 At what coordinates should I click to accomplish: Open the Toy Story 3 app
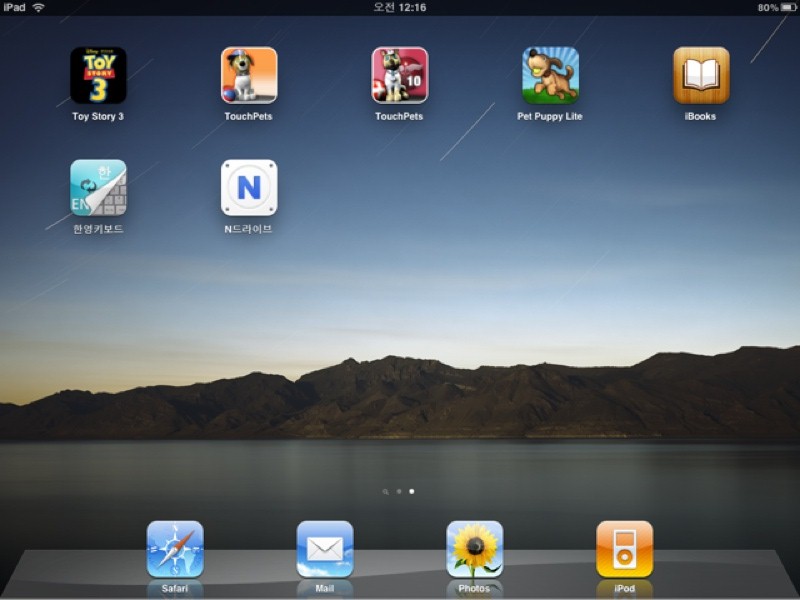pos(98,76)
